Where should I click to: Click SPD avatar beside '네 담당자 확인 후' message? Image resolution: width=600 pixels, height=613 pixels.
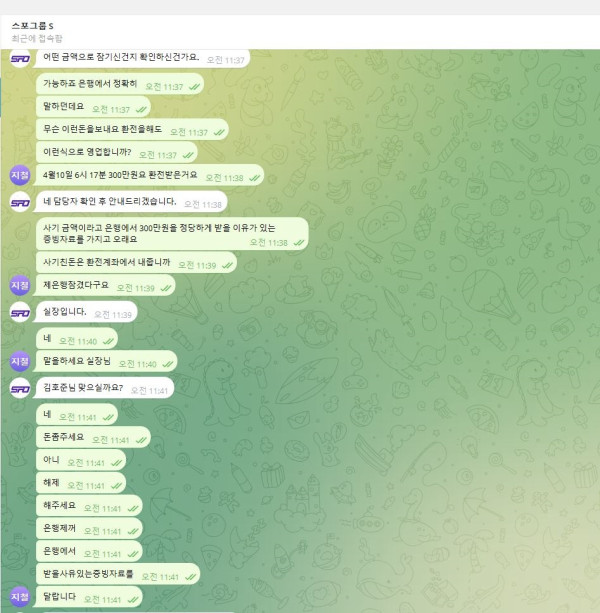click(x=20, y=203)
